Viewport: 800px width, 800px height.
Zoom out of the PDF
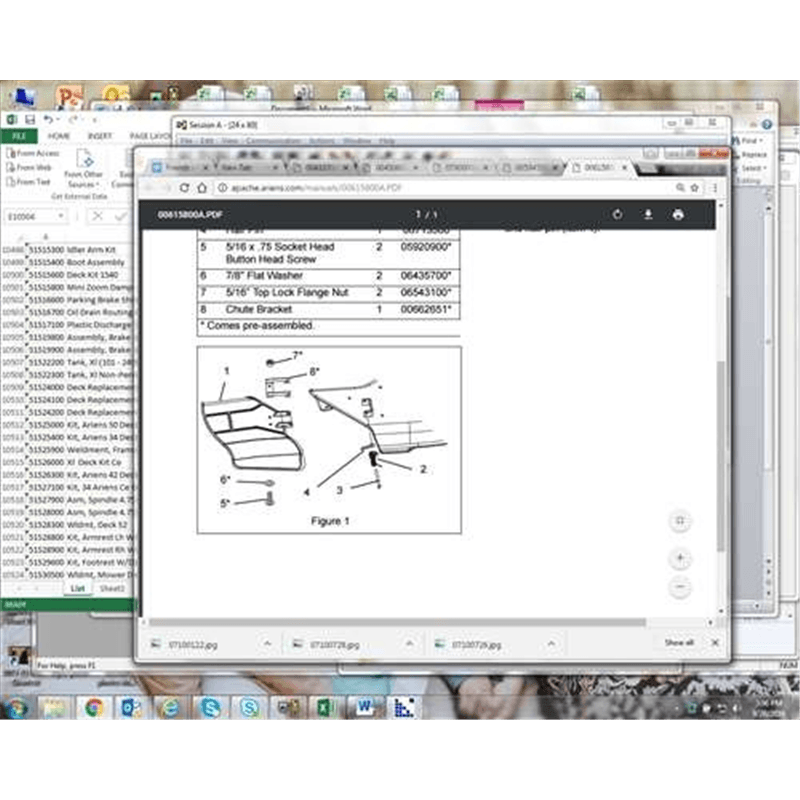click(x=680, y=587)
